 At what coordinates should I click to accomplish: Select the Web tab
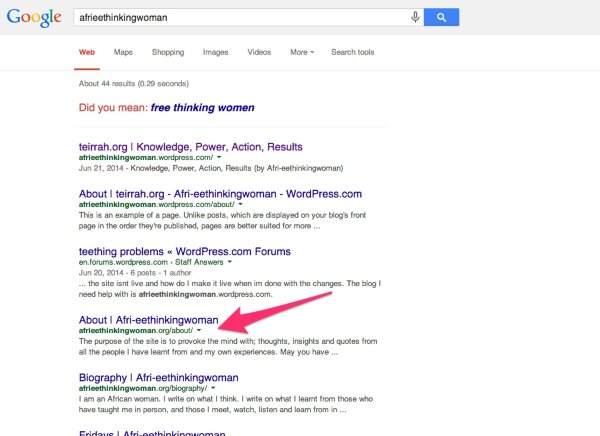(87, 52)
